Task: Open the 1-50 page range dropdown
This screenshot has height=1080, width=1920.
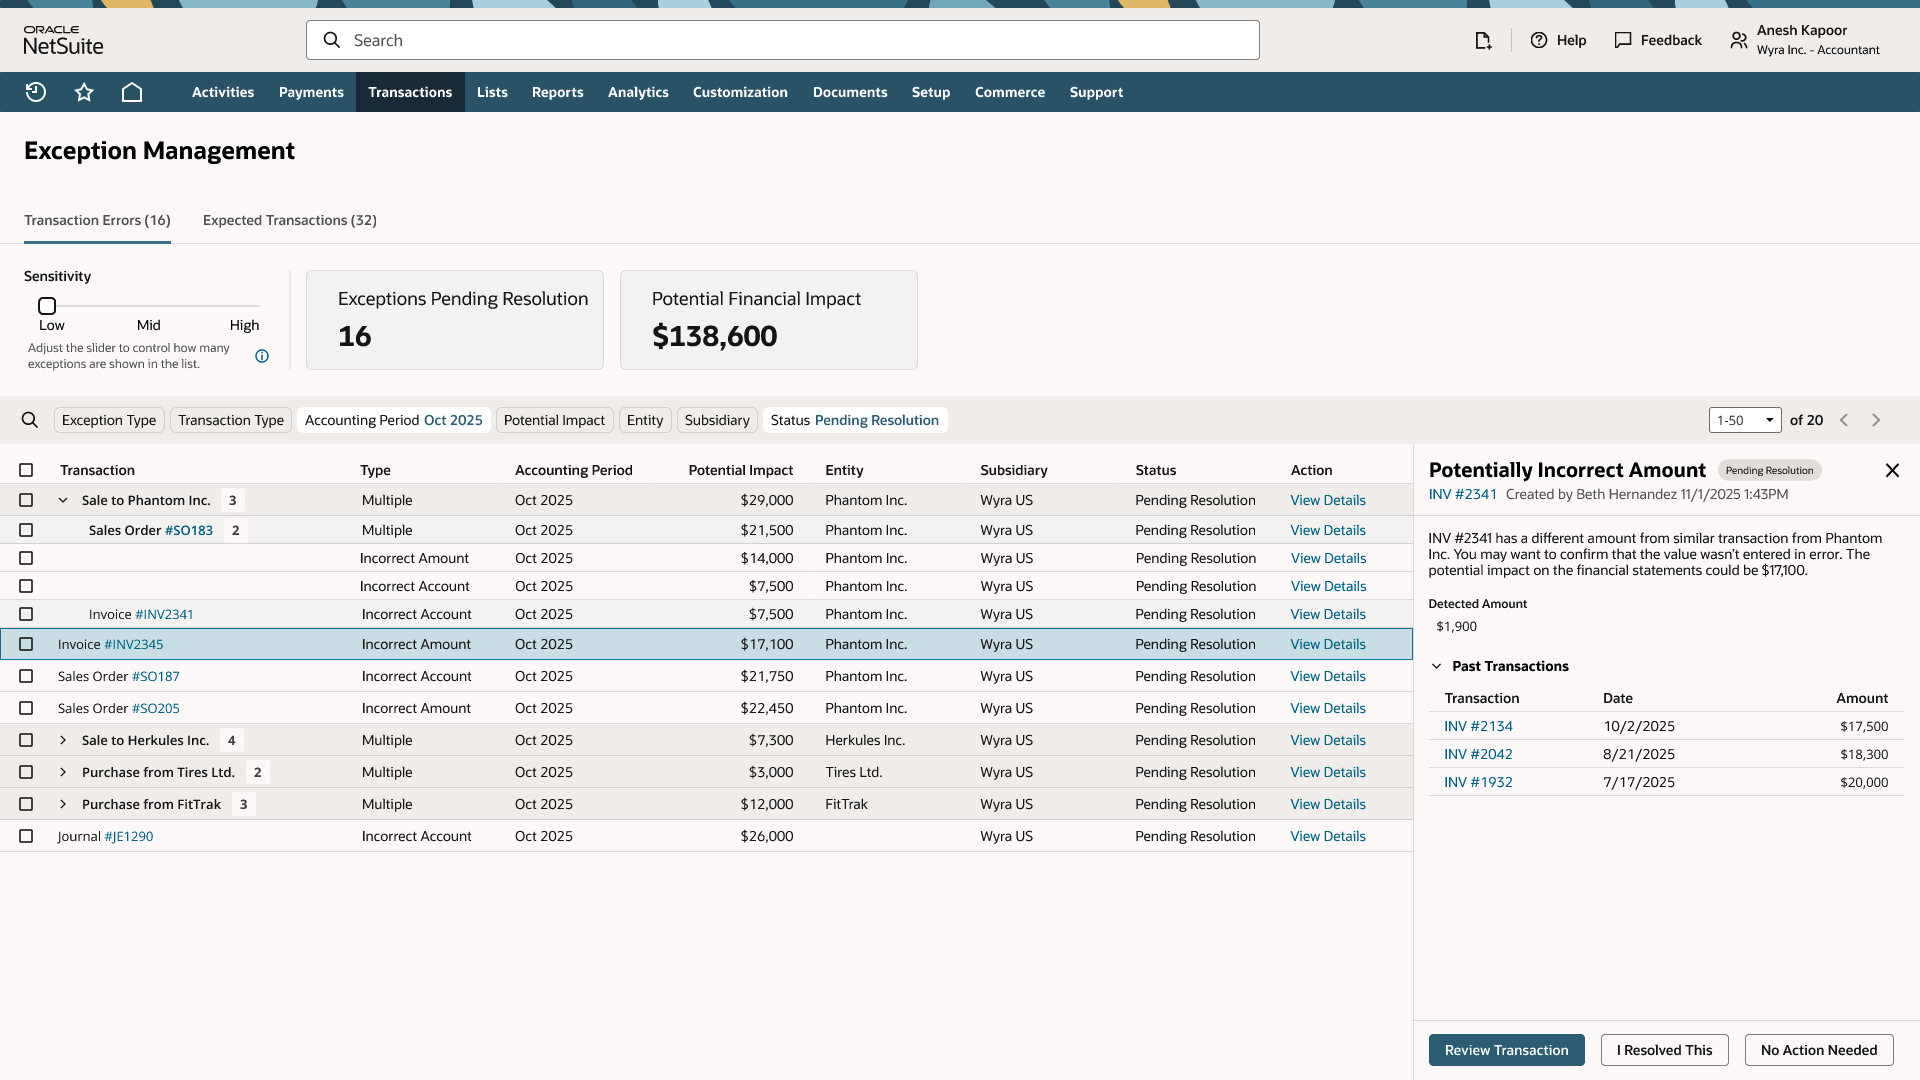Action: tap(1745, 420)
